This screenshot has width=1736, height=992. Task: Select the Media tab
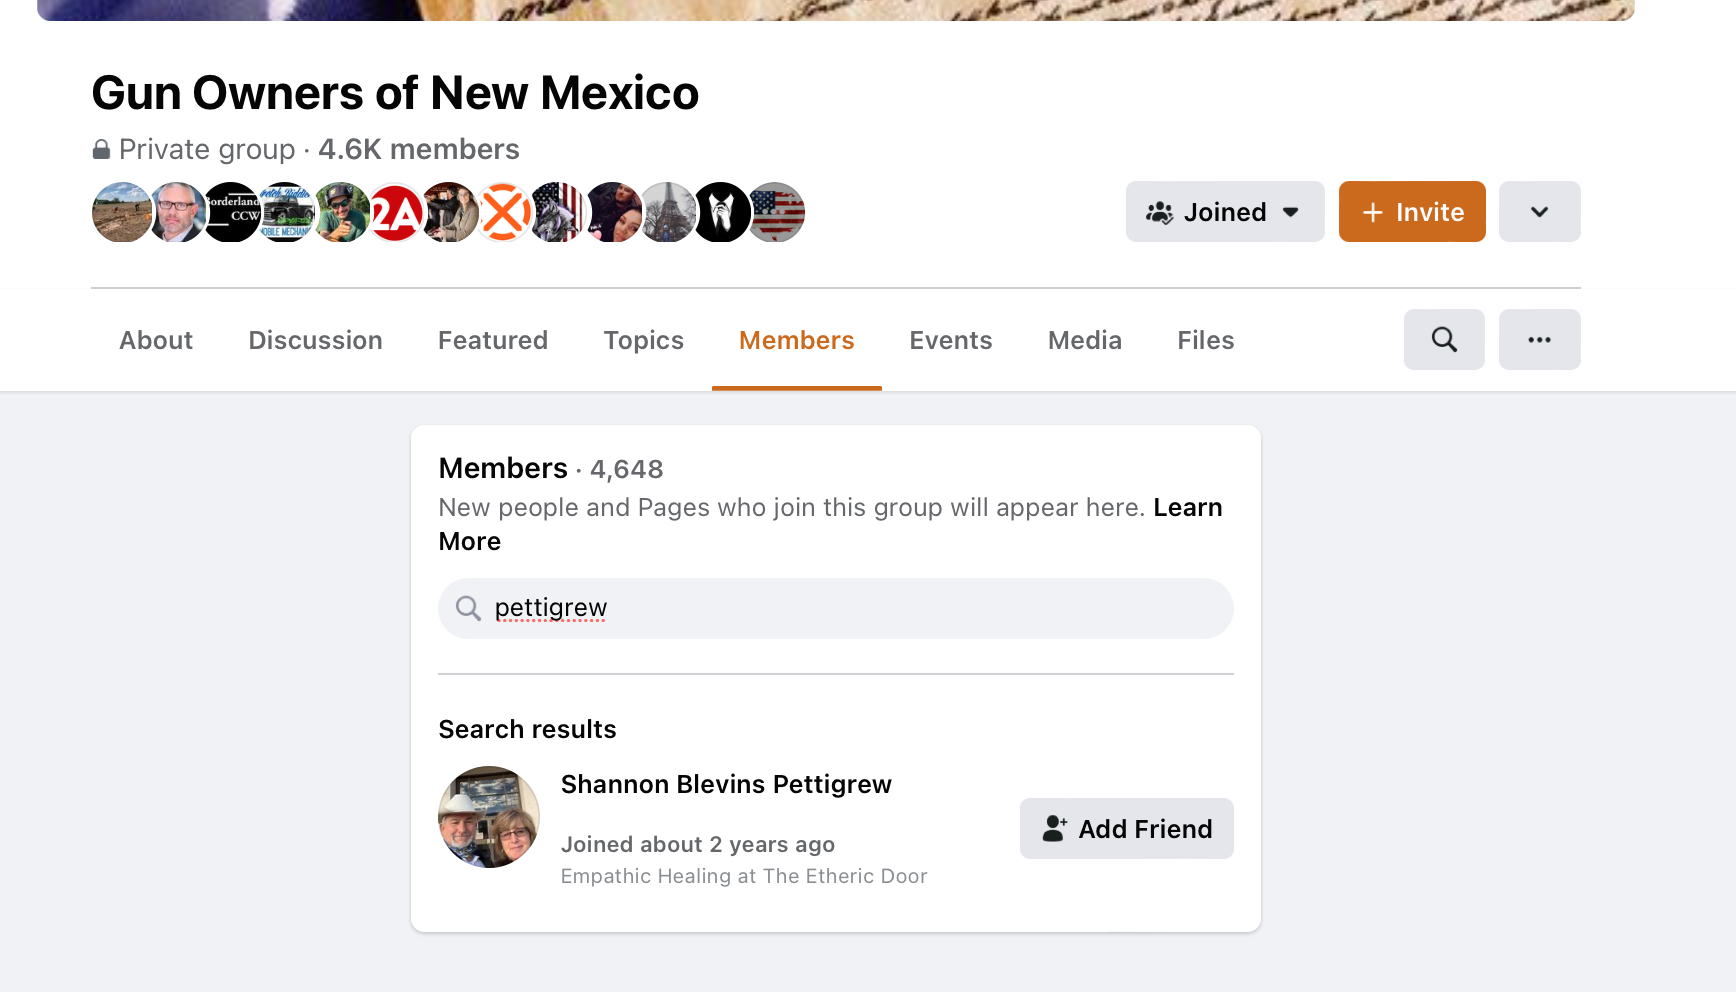point(1084,340)
